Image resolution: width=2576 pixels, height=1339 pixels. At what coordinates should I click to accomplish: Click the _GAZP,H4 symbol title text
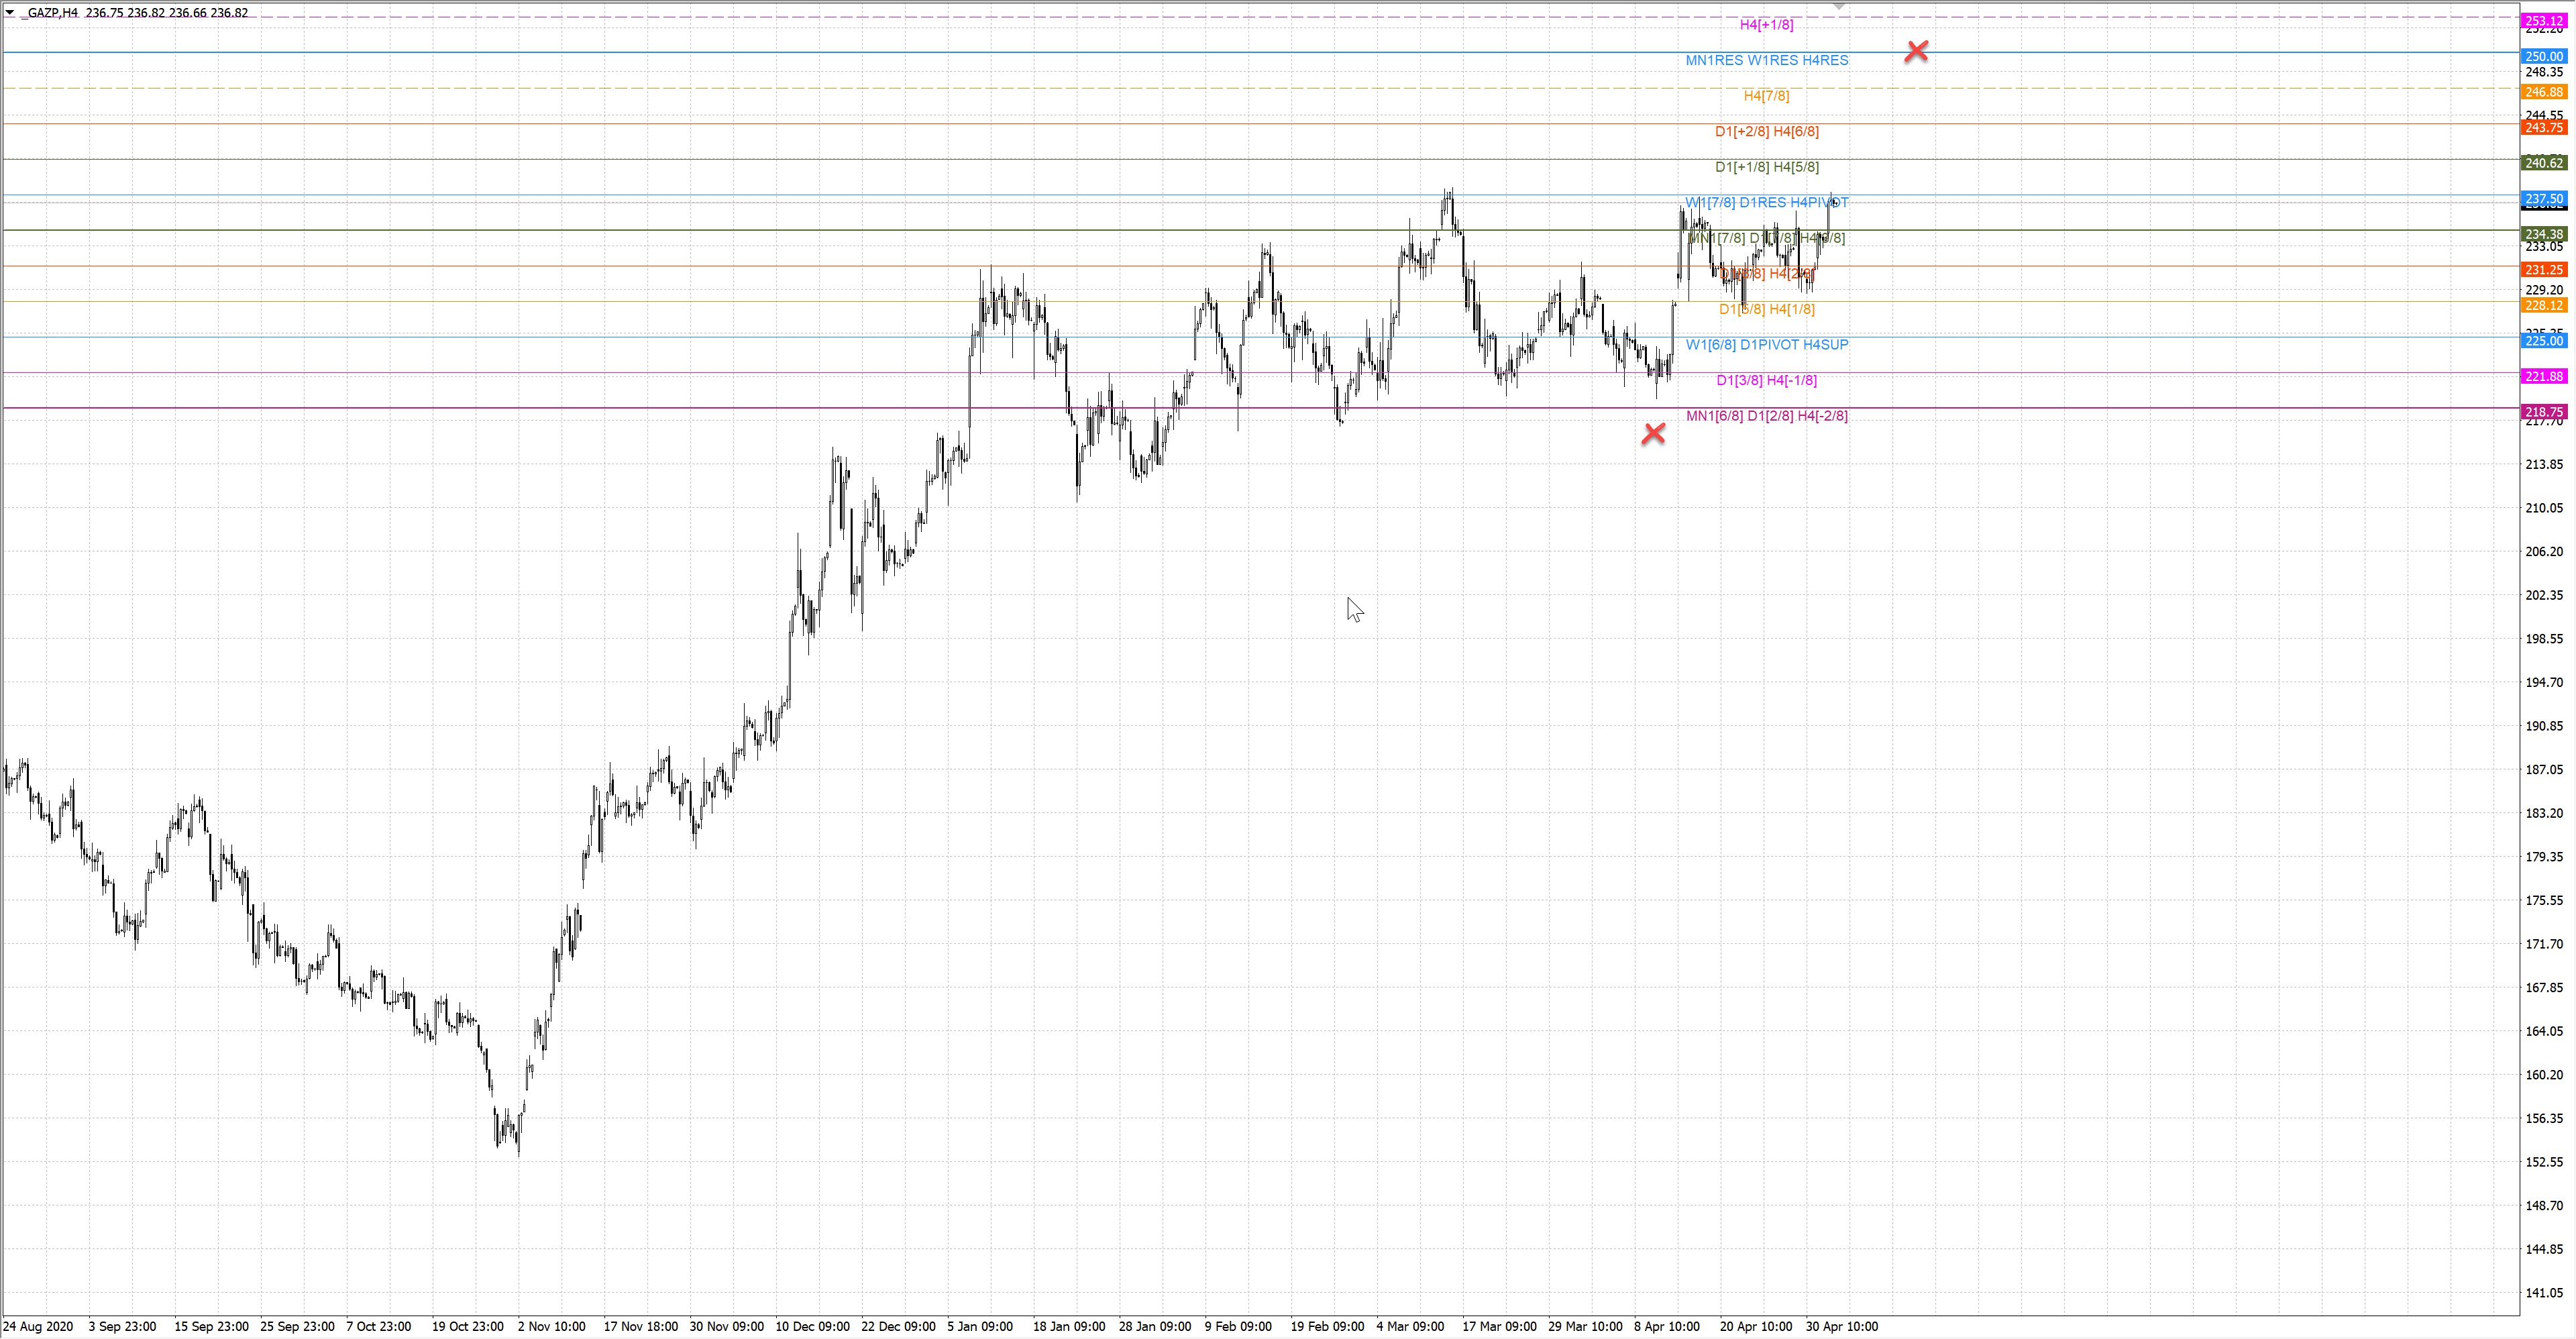(x=49, y=13)
